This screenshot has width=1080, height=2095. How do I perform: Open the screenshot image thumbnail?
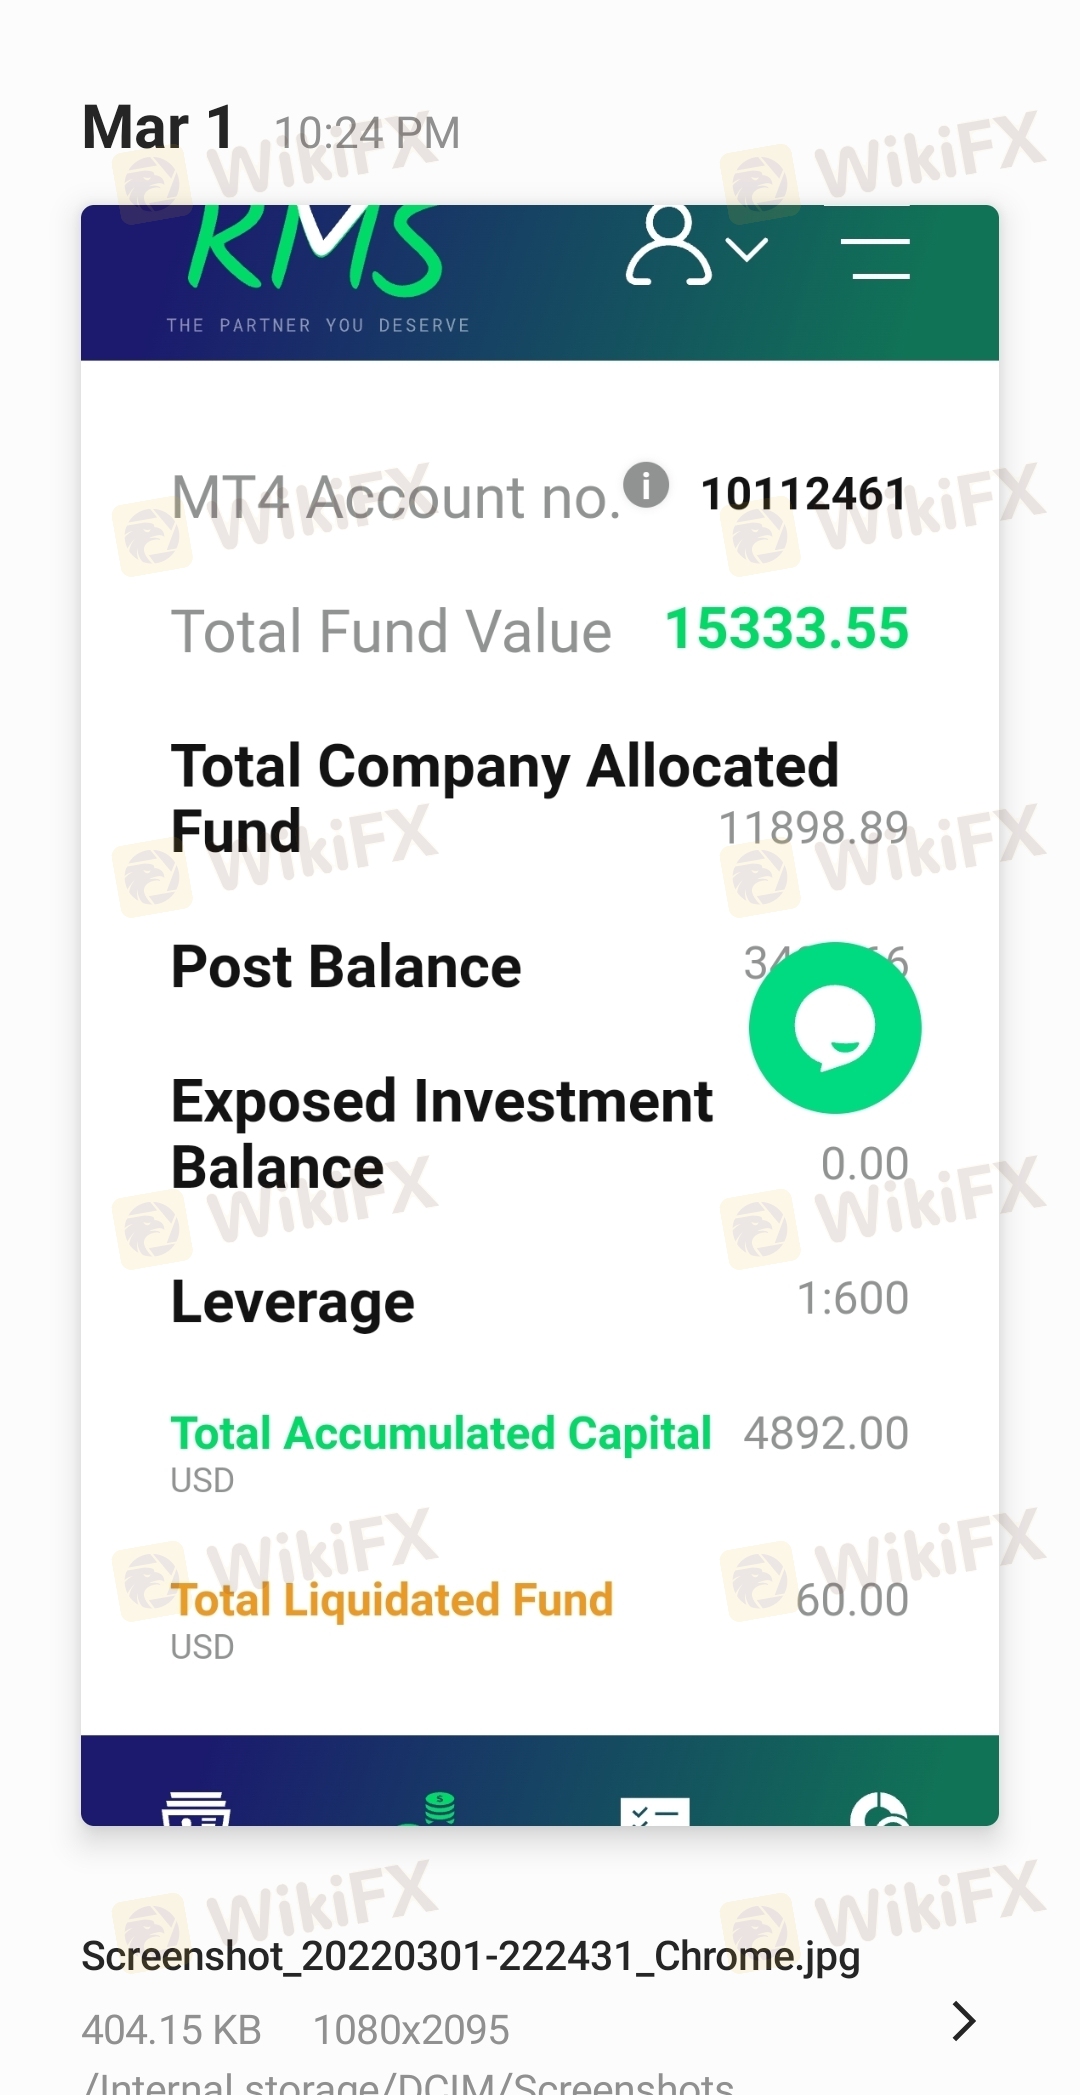point(540,1015)
